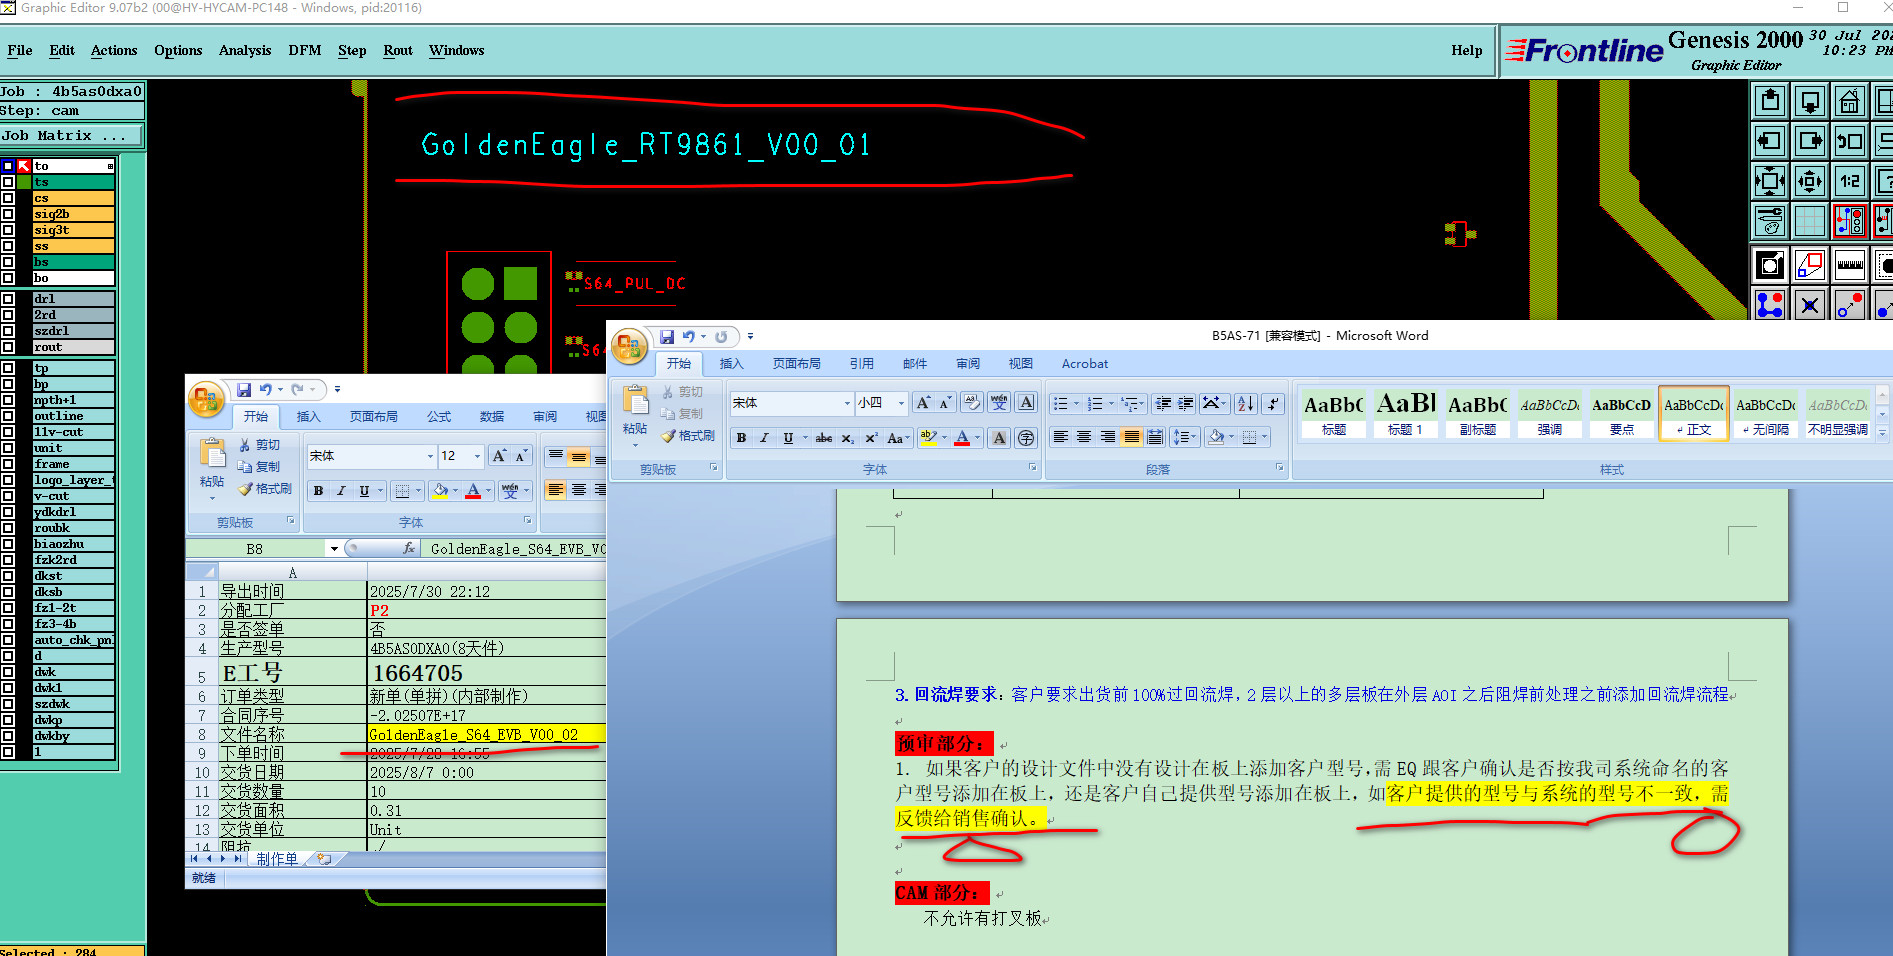Click Bold in the Excel ribbon
Image resolution: width=1893 pixels, height=956 pixels.
pos(319,490)
